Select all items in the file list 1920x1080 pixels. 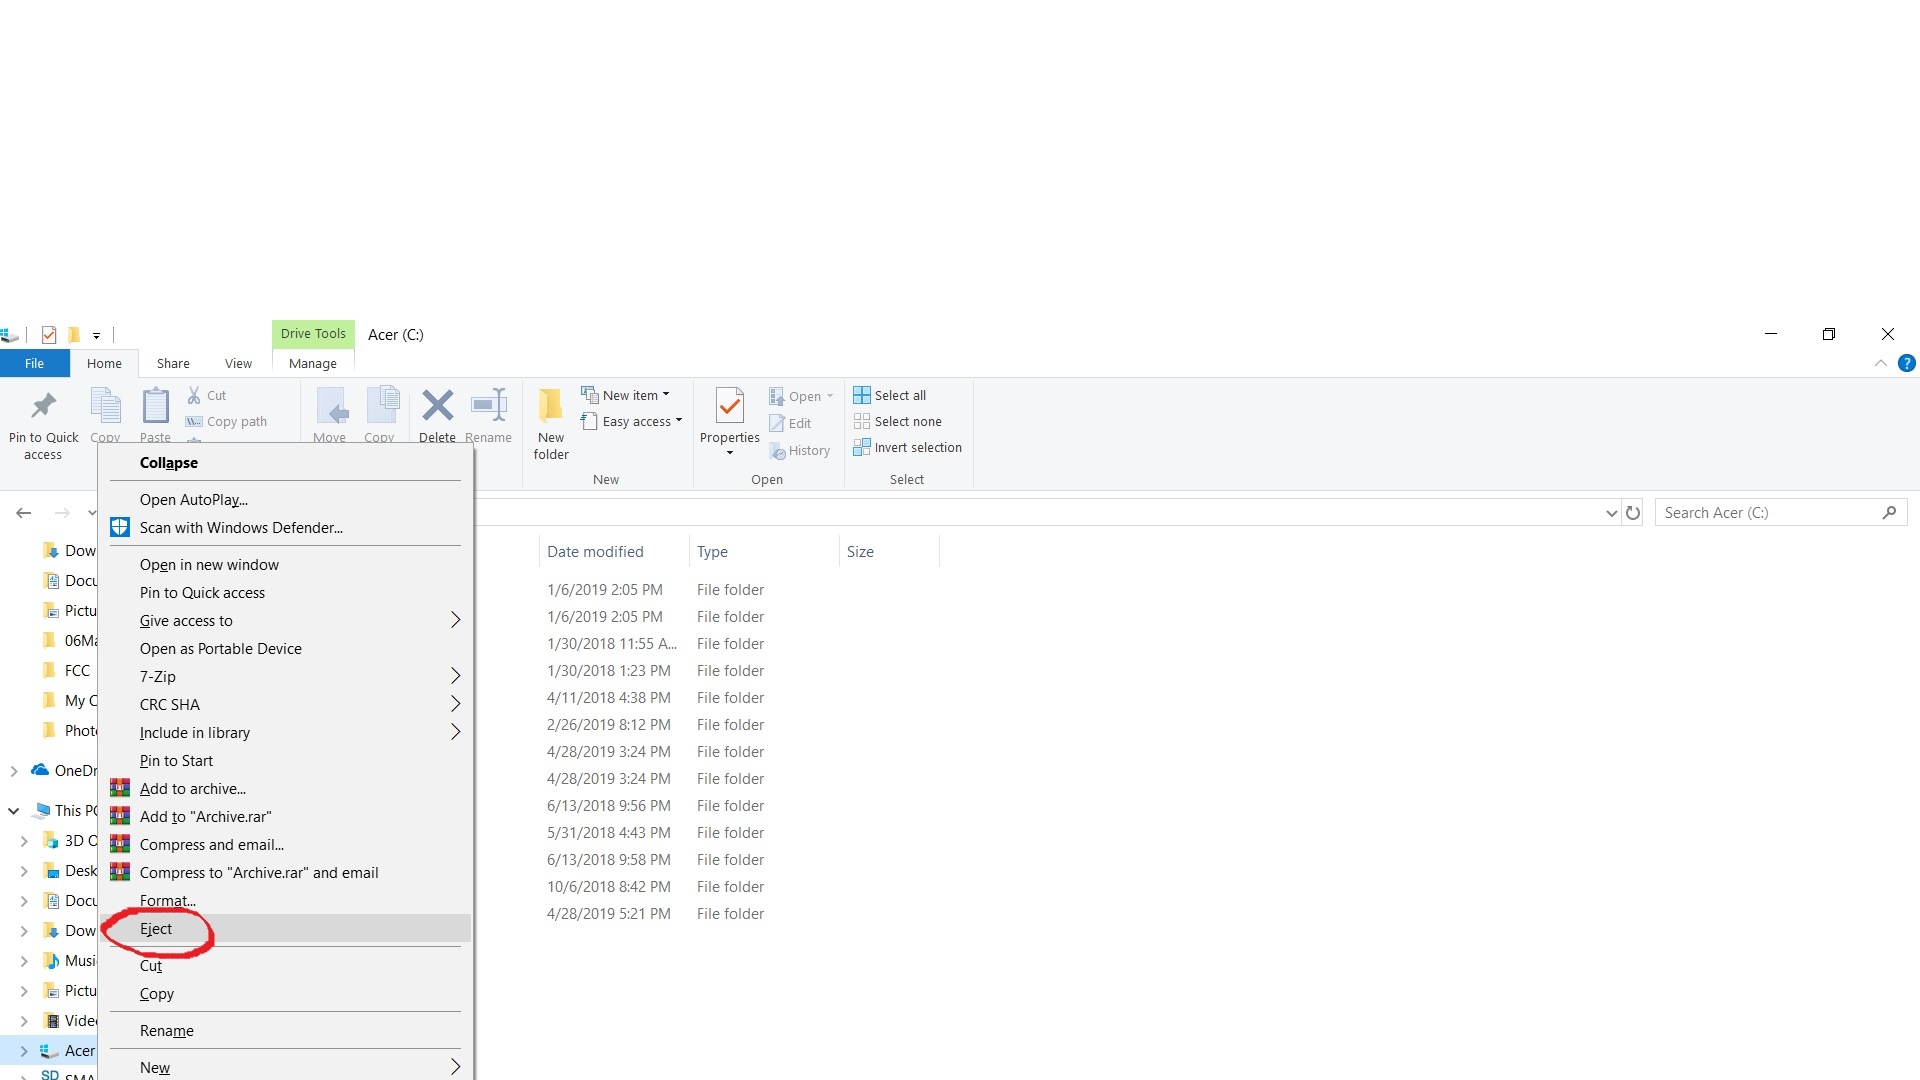[891, 395]
